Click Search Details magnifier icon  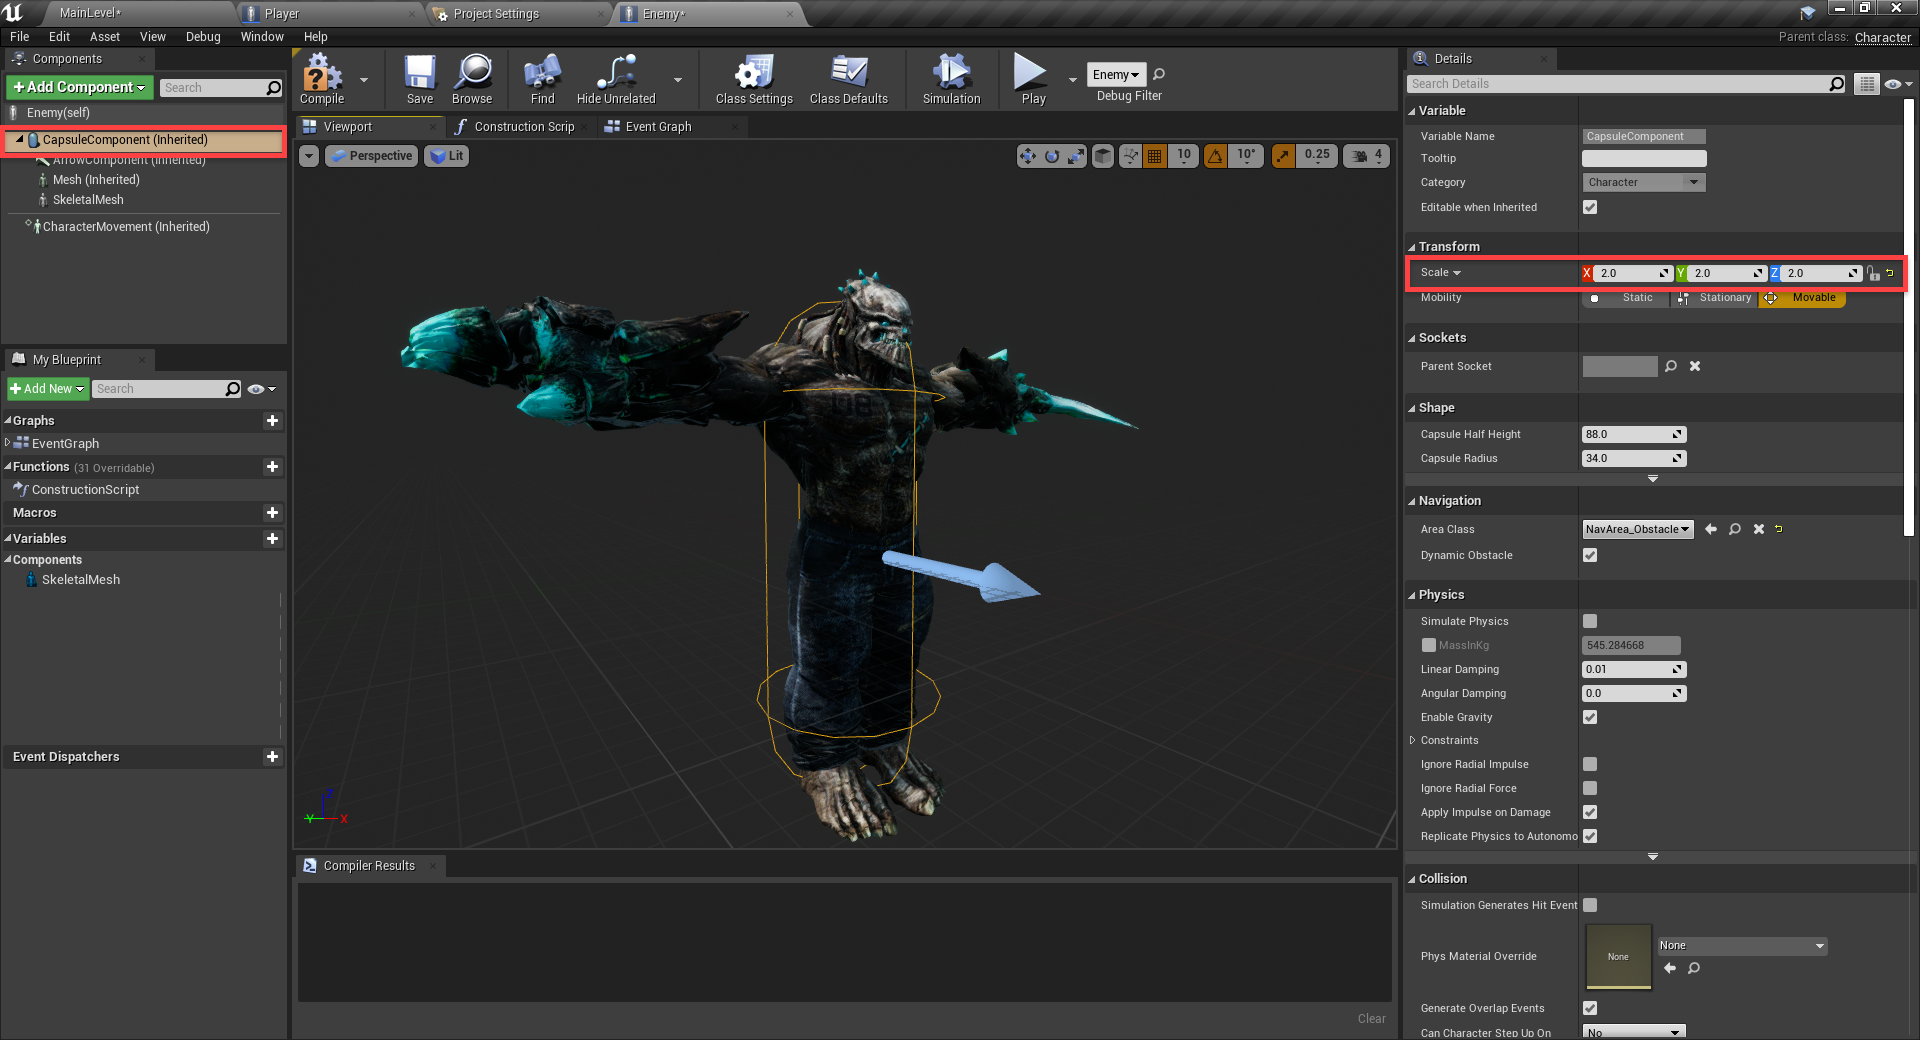(1836, 84)
